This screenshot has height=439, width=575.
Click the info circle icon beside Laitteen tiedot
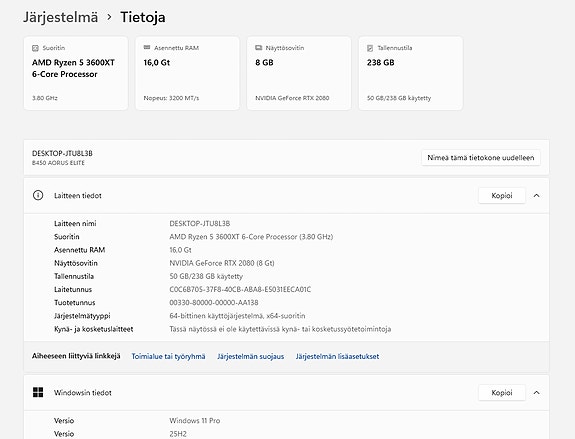coord(38,195)
